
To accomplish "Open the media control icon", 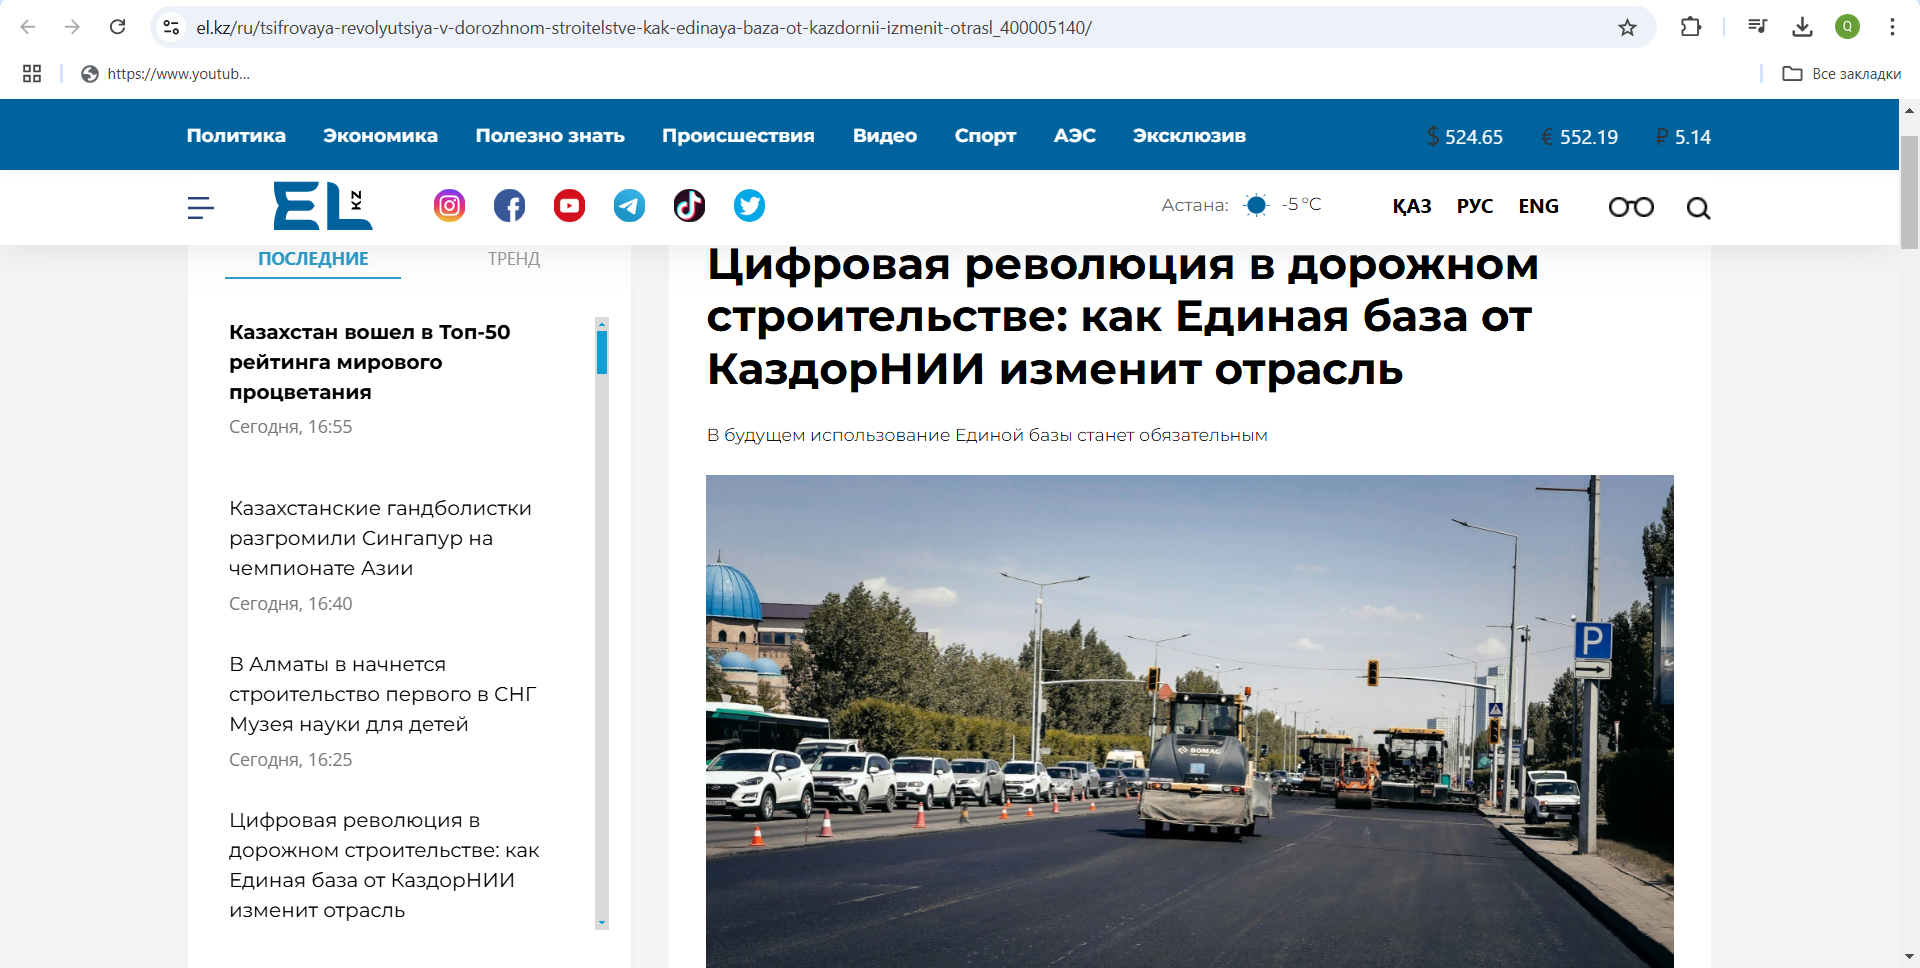I will pyautogui.click(x=1757, y=27).
